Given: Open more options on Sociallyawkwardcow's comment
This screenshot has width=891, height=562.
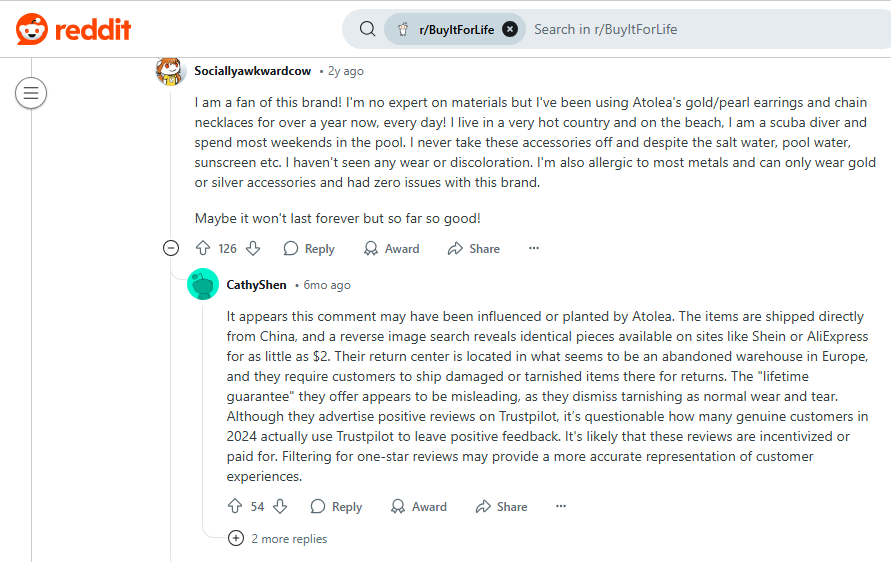Looking at the screenshot, I should point(534,248).
